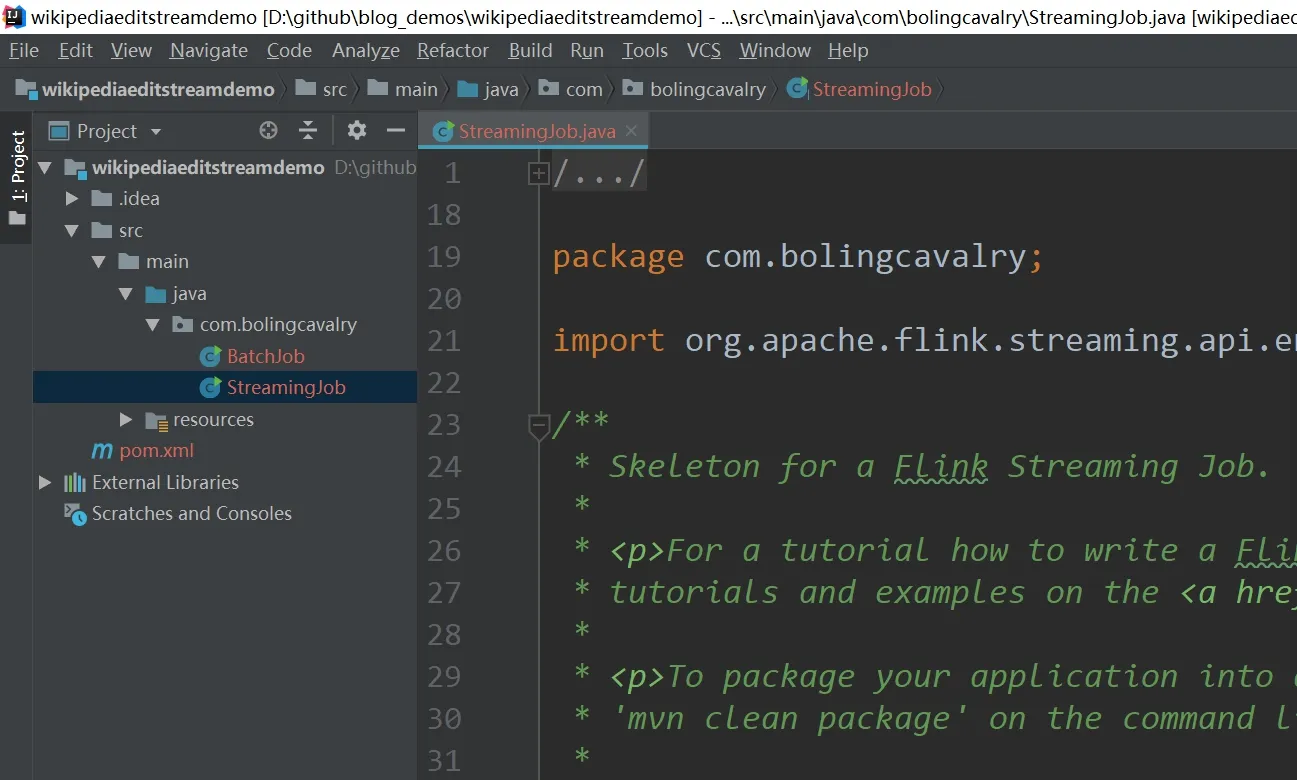Click the import statement on line 21

(x=924, y=341)
